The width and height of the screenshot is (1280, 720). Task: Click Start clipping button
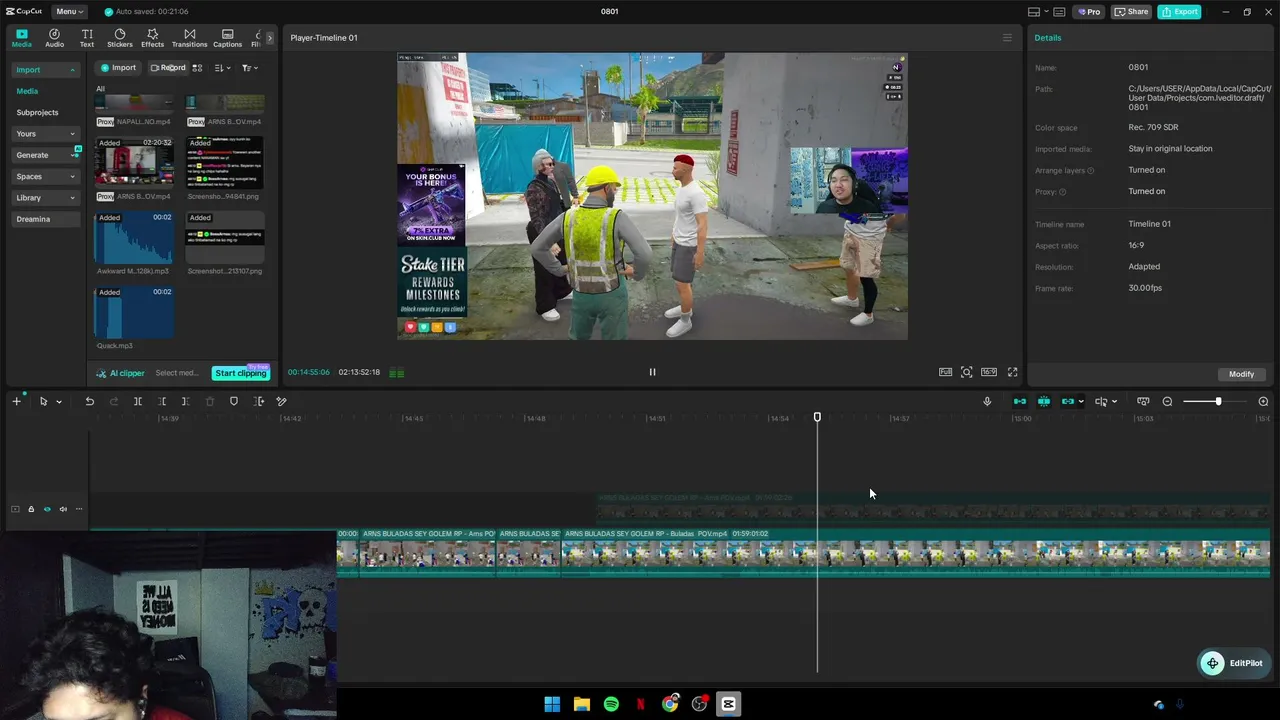pos(240,373)
